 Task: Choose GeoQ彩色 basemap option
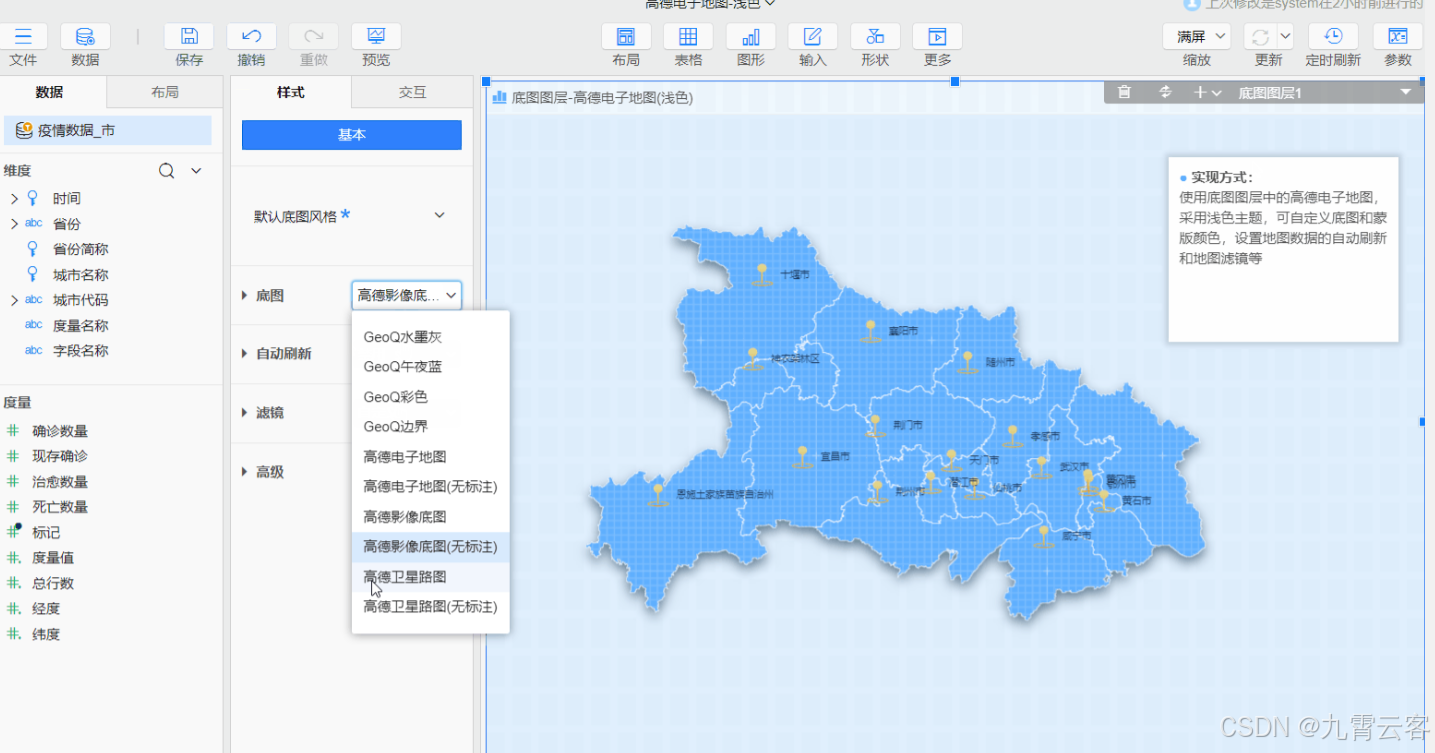tap(431, 397)
